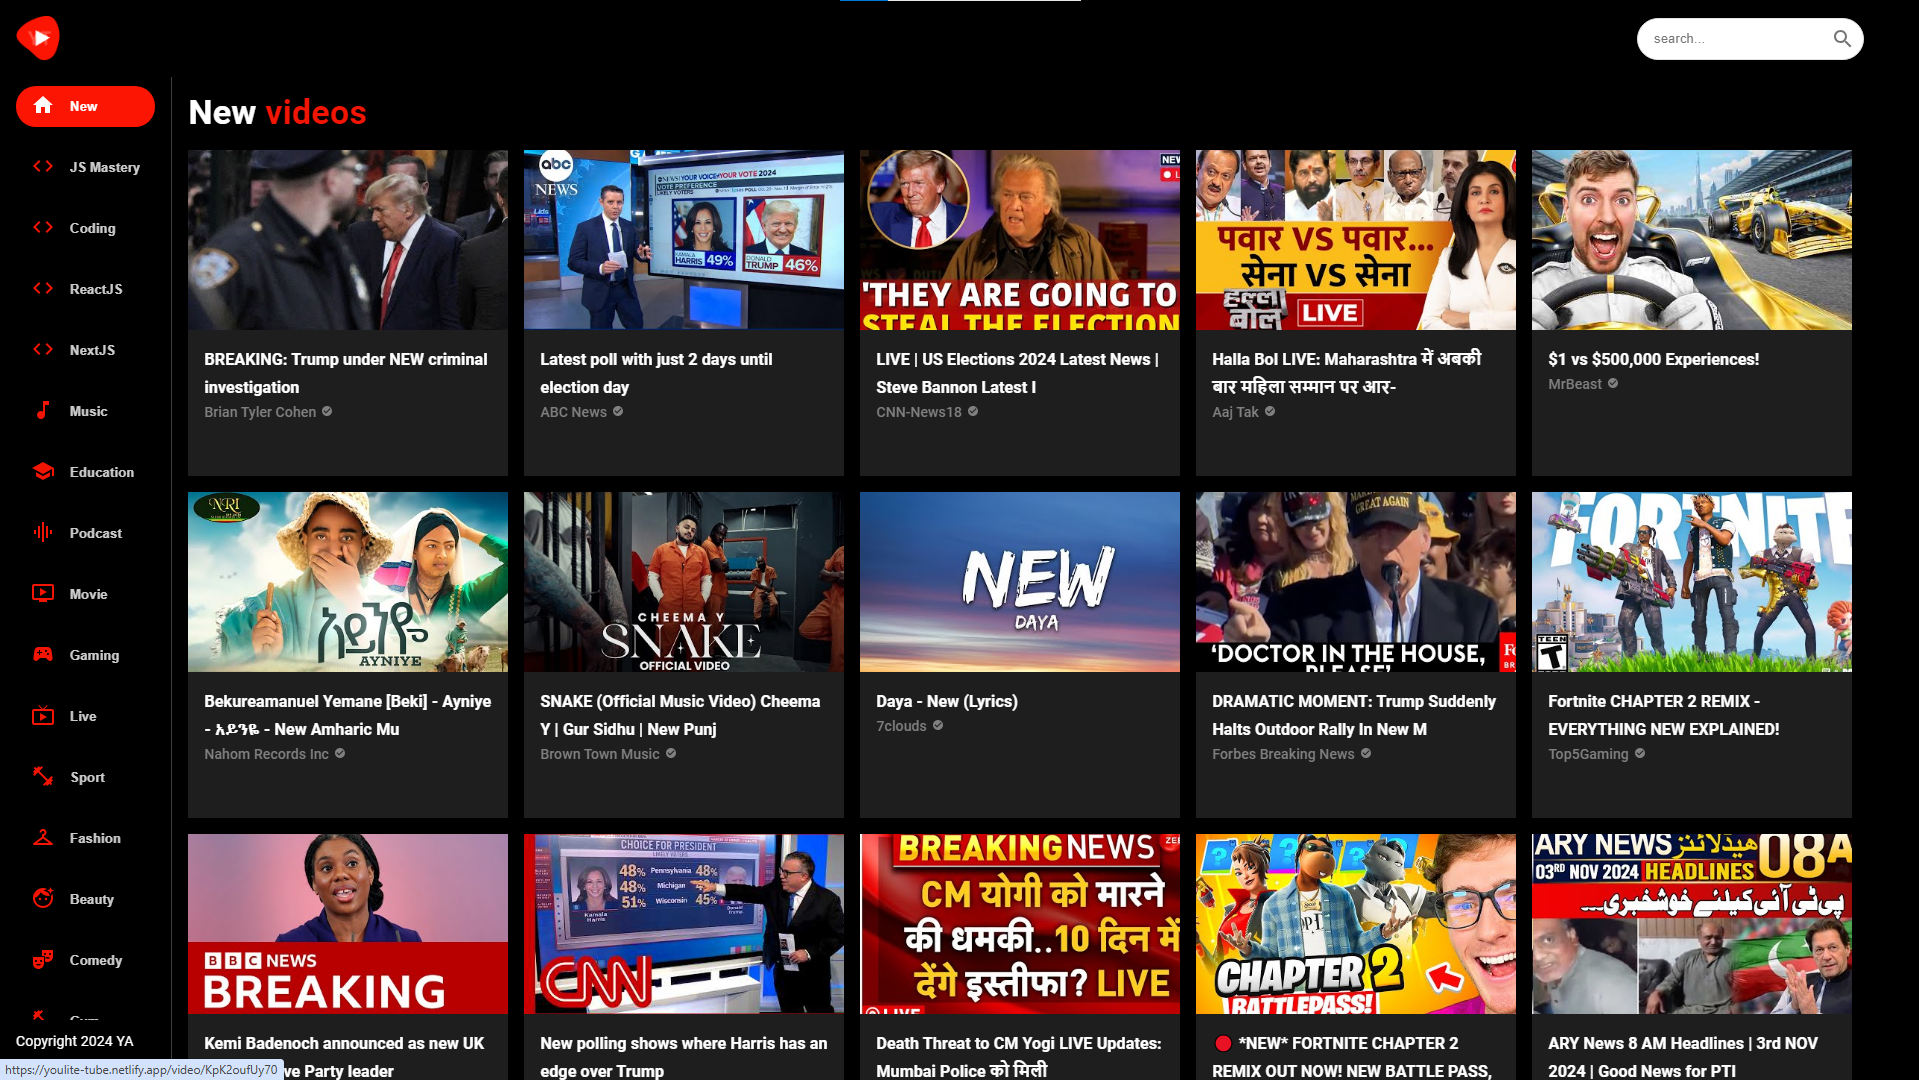
Task: Click the Music note icon in sidebar
Action: (x=43, y=411)
